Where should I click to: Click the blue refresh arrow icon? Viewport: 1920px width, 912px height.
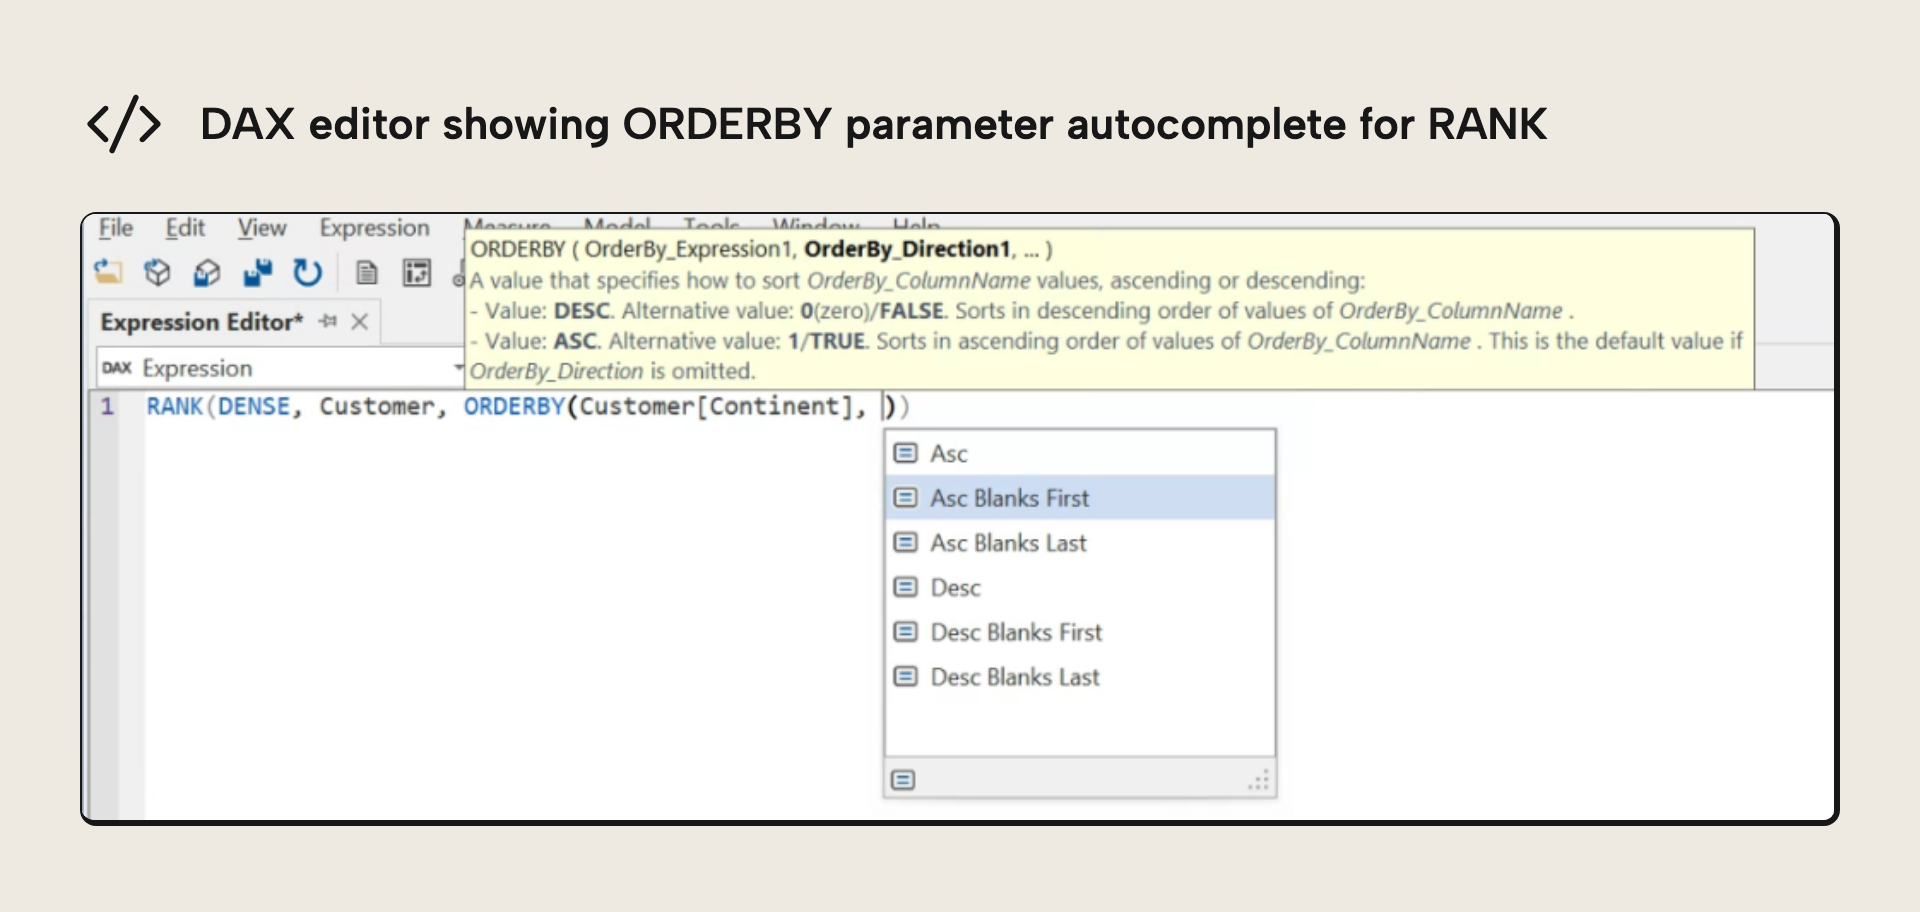tap(307, 272)
